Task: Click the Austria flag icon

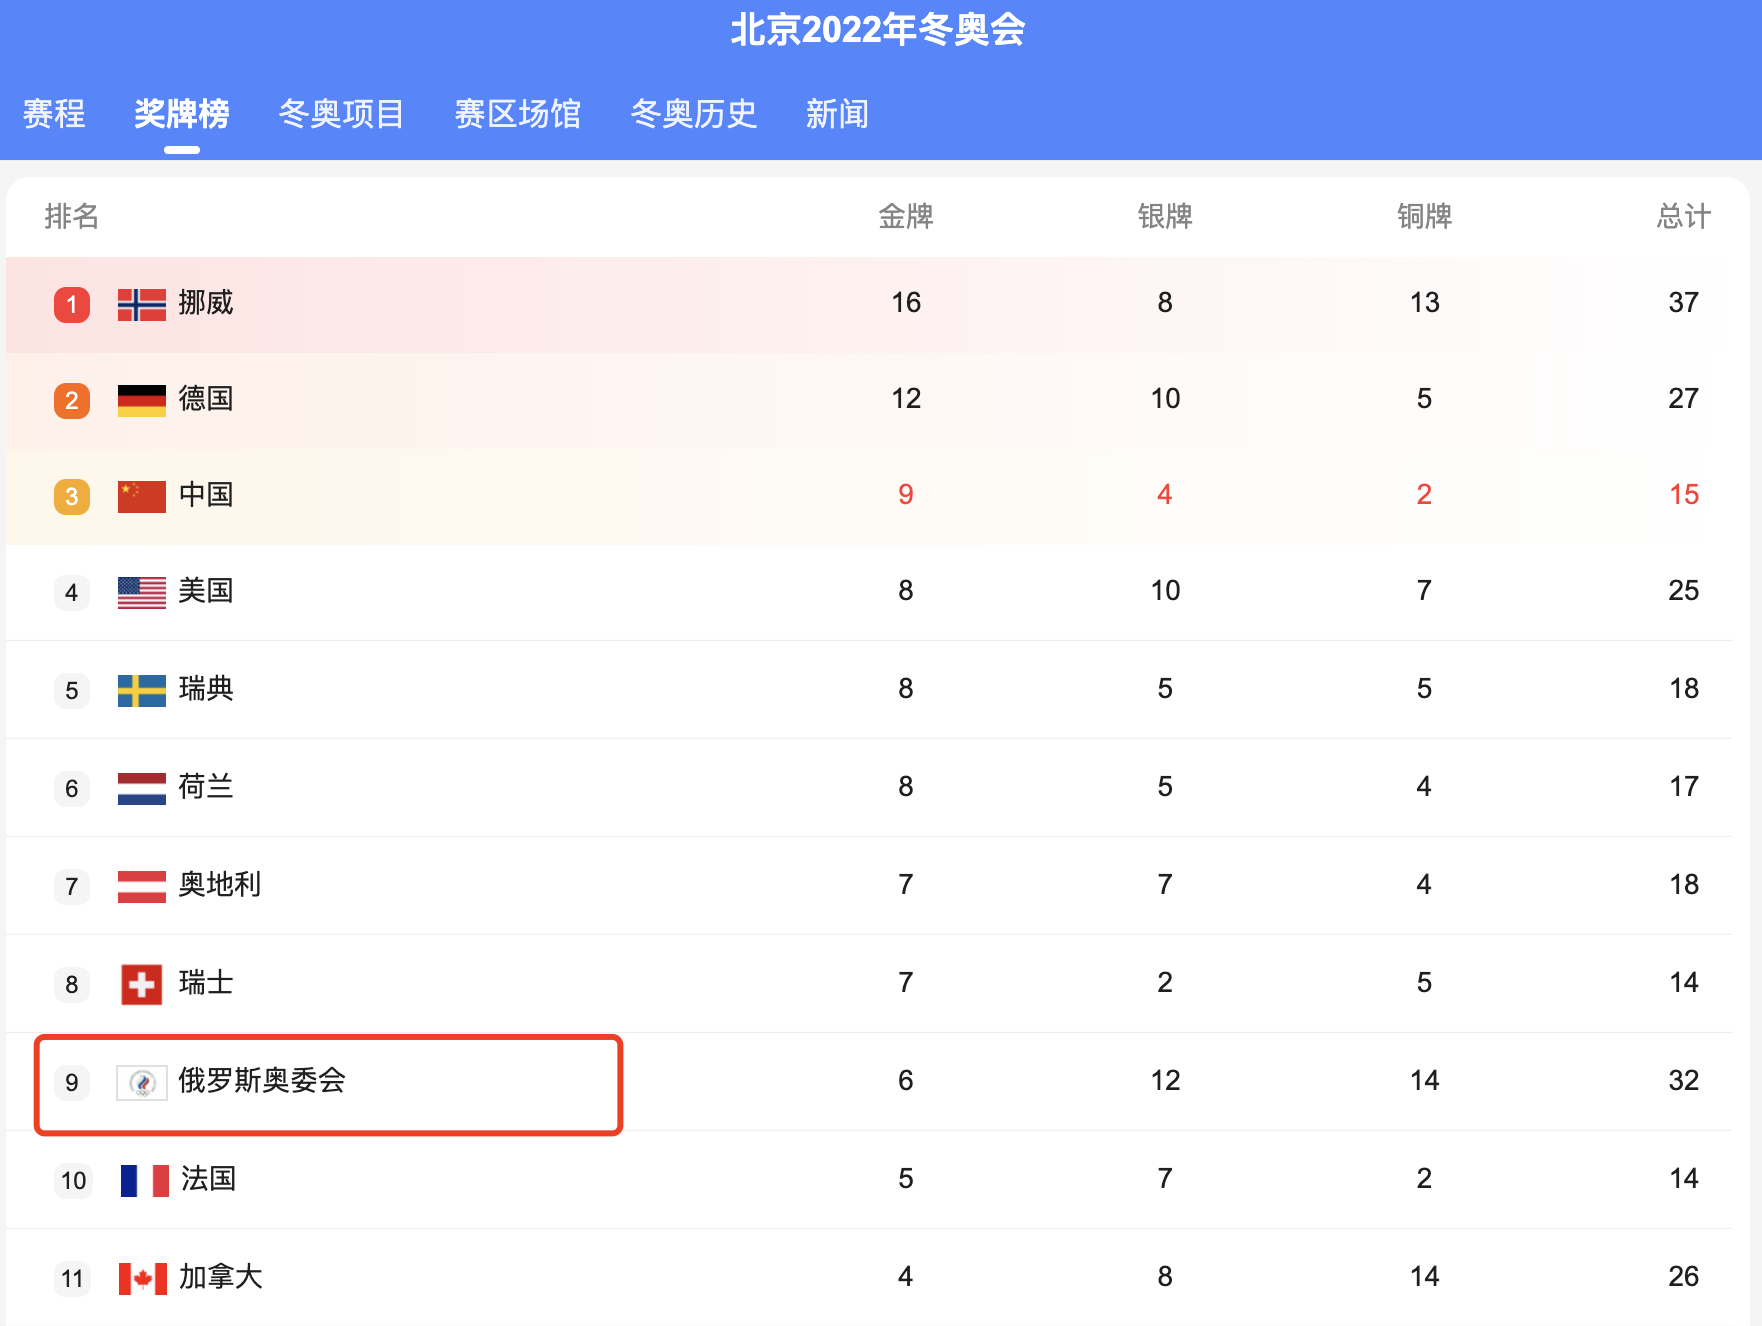Action: (x=142, y=886)
